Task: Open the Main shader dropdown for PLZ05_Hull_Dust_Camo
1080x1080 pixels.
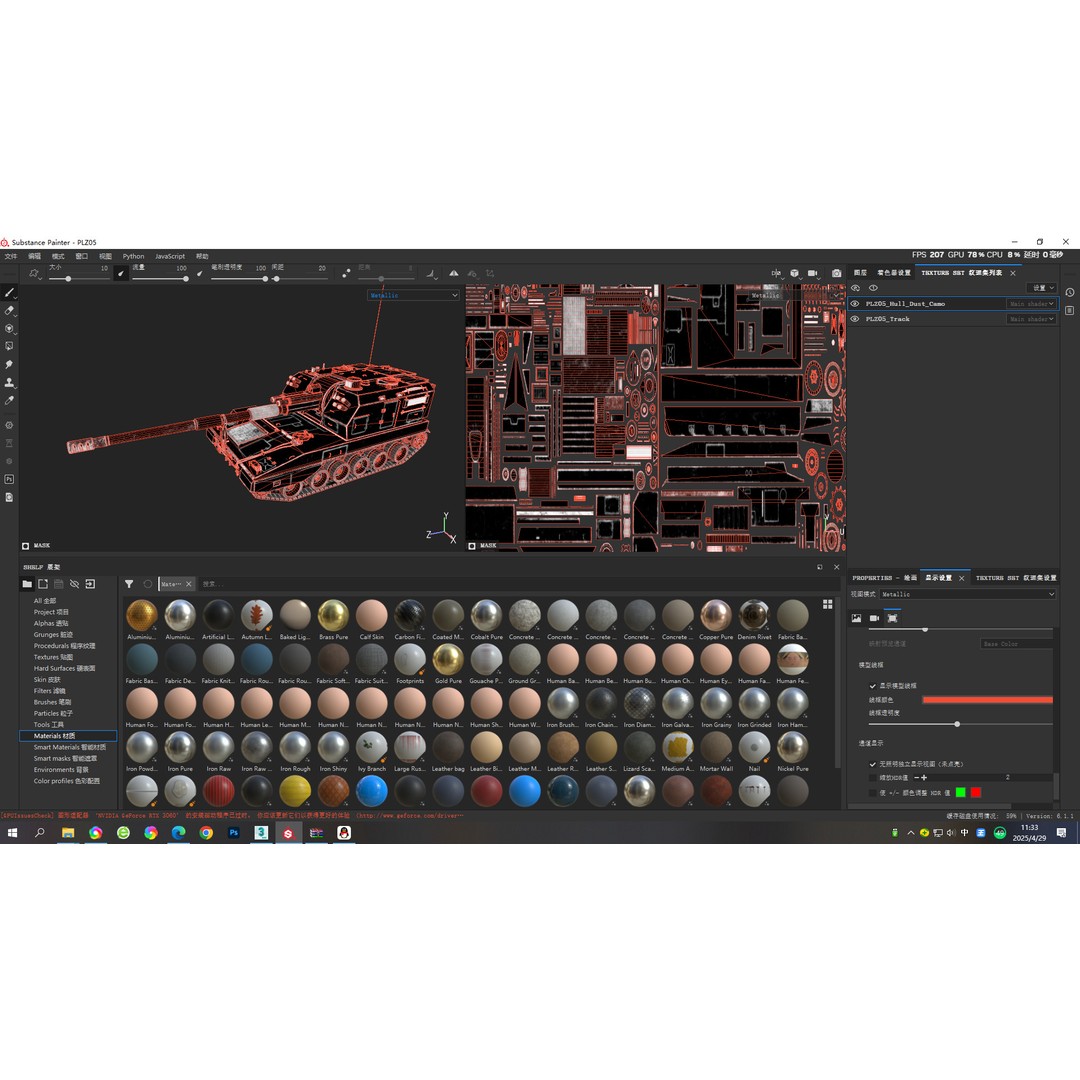Action: click(x=1031, y=304)
